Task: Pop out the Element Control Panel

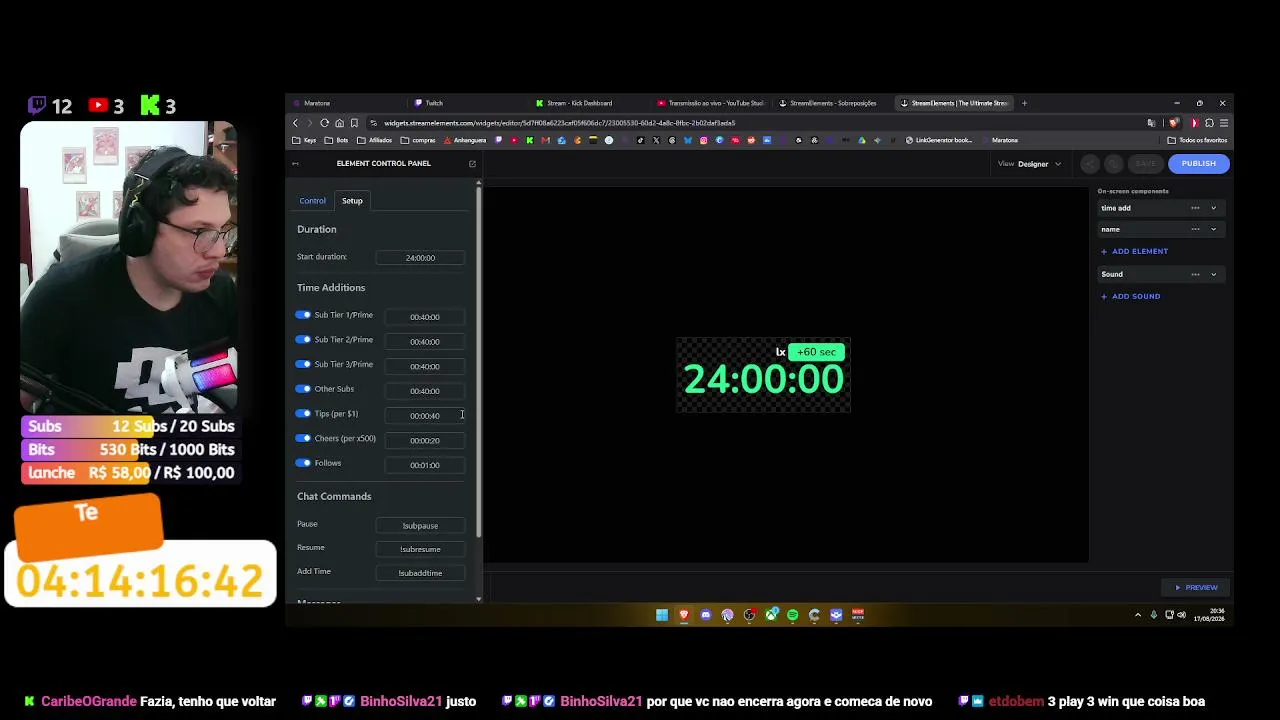Action: click(x=472, y=164)
